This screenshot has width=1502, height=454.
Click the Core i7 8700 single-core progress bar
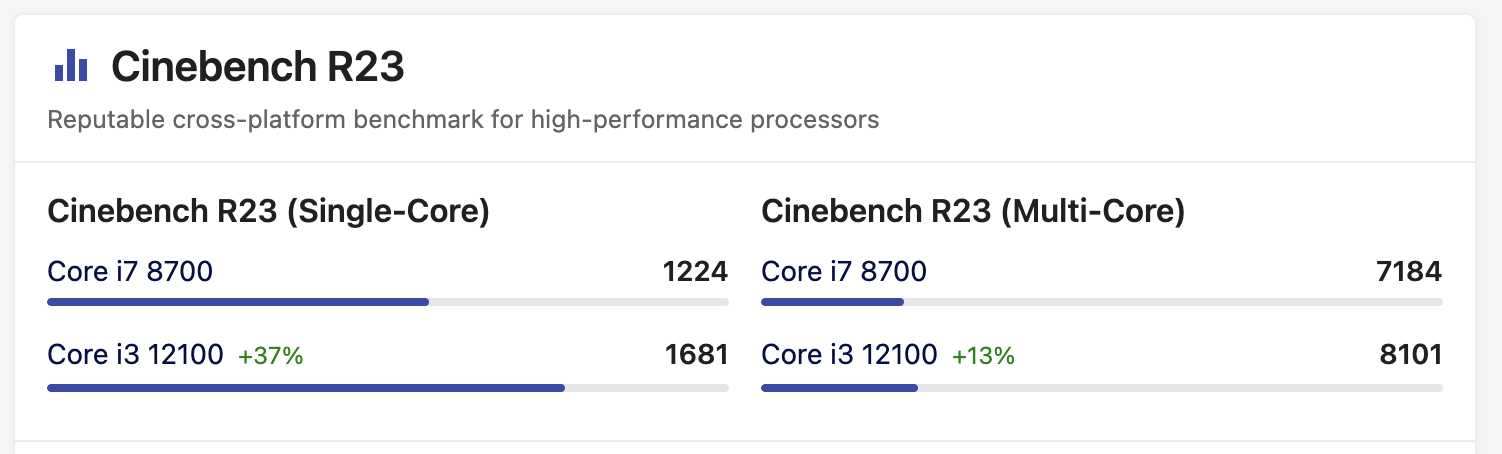(388, 301)
